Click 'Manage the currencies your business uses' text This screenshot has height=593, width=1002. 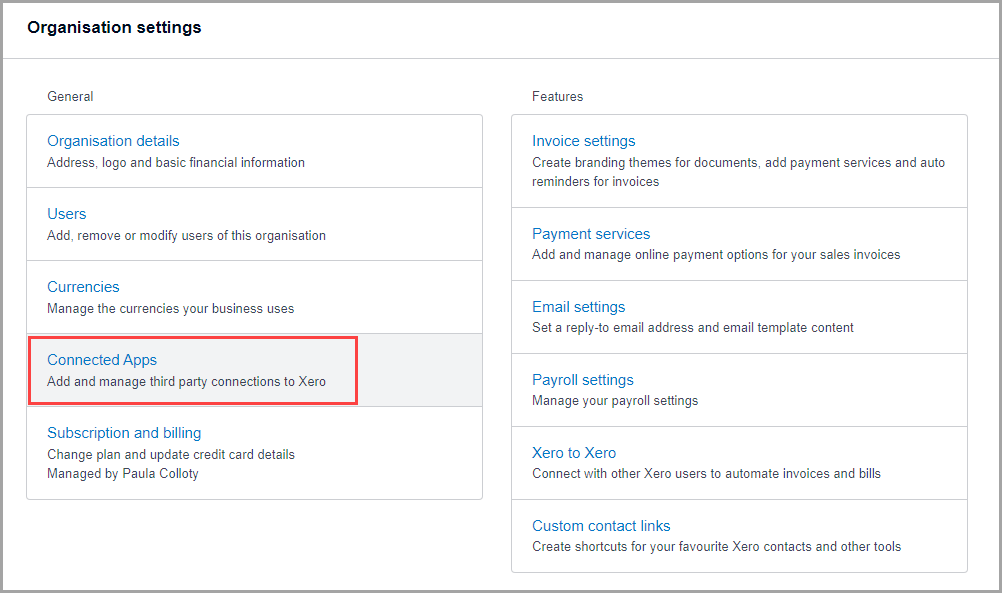(x=171, y=309)
